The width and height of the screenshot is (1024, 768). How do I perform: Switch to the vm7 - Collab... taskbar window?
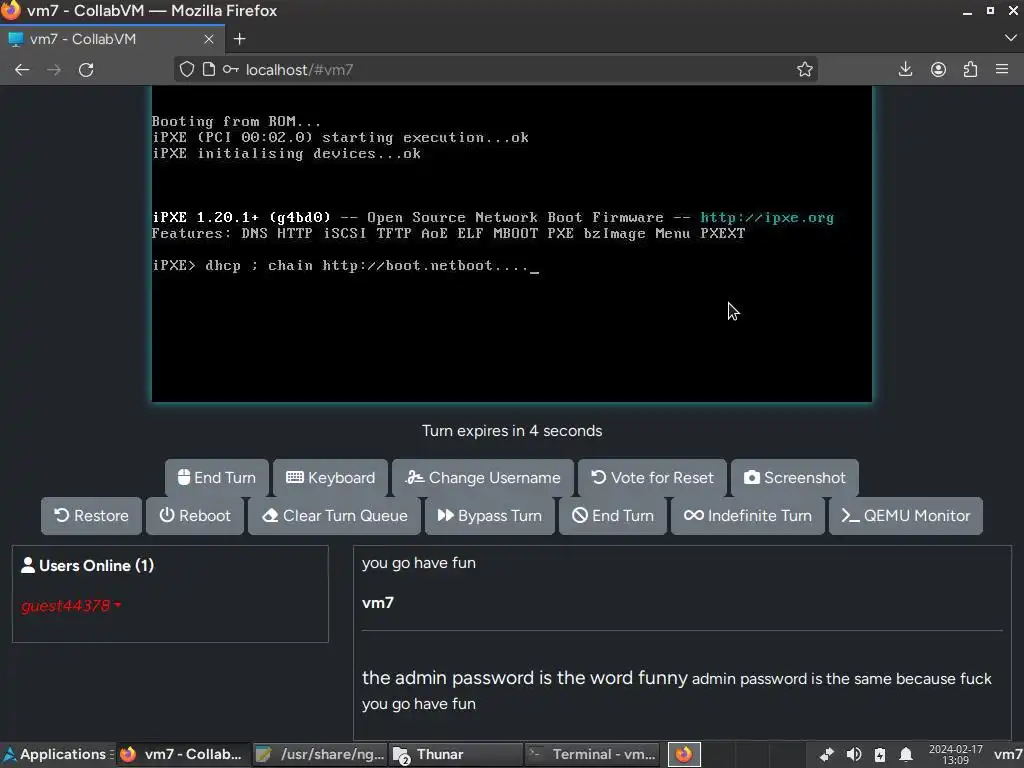pos(184,754)
